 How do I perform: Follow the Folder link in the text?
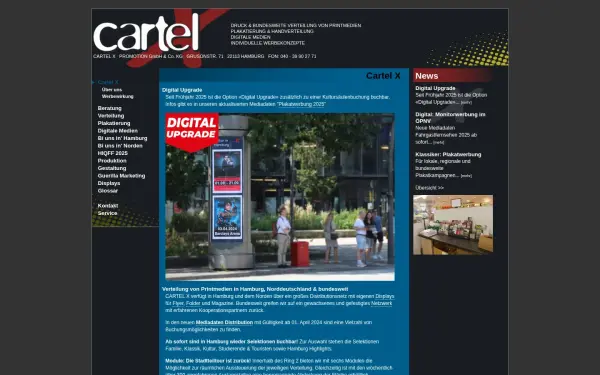point(193,303)
